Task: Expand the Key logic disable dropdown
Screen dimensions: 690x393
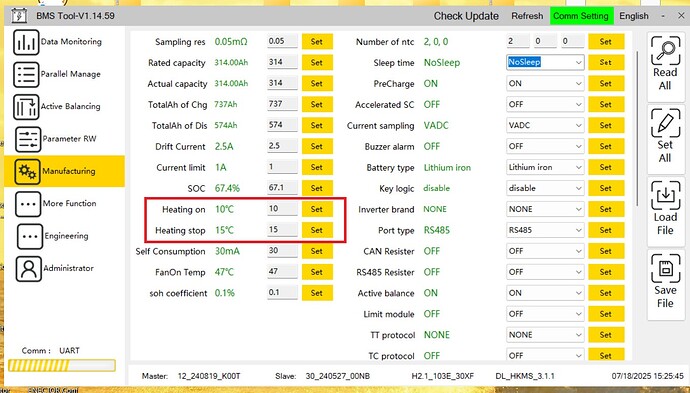Action: point(545,188)
